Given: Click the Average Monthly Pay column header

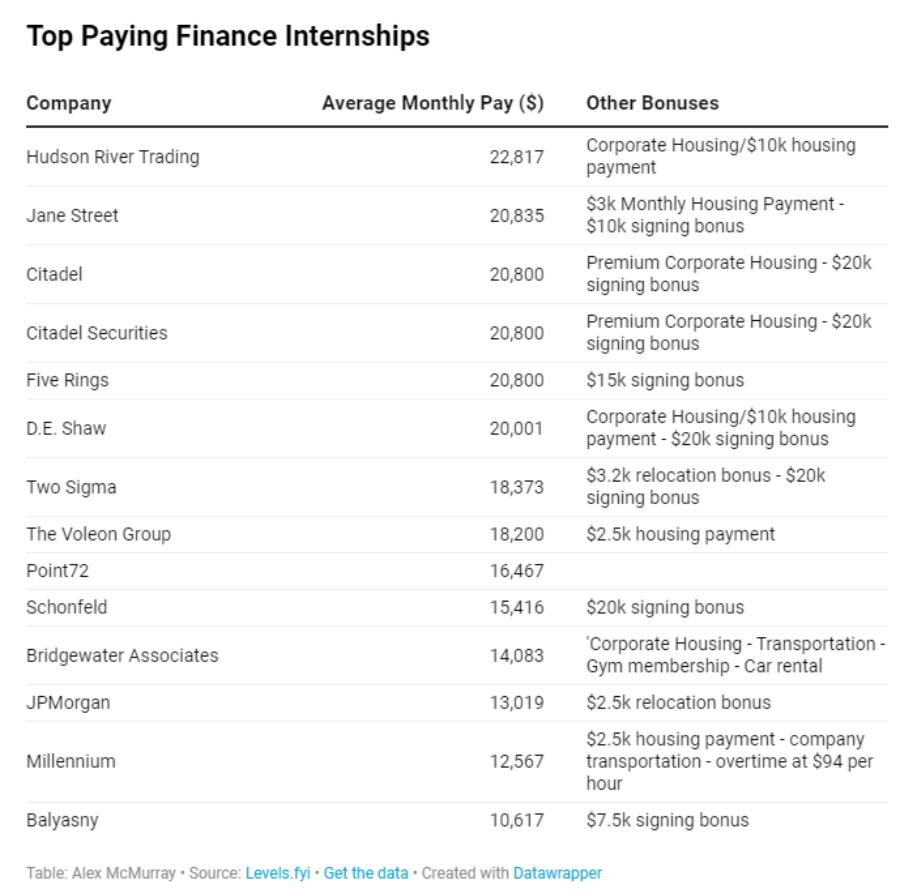Looking at the screenshot, I should pyautogui.click(x=433, y=103).
